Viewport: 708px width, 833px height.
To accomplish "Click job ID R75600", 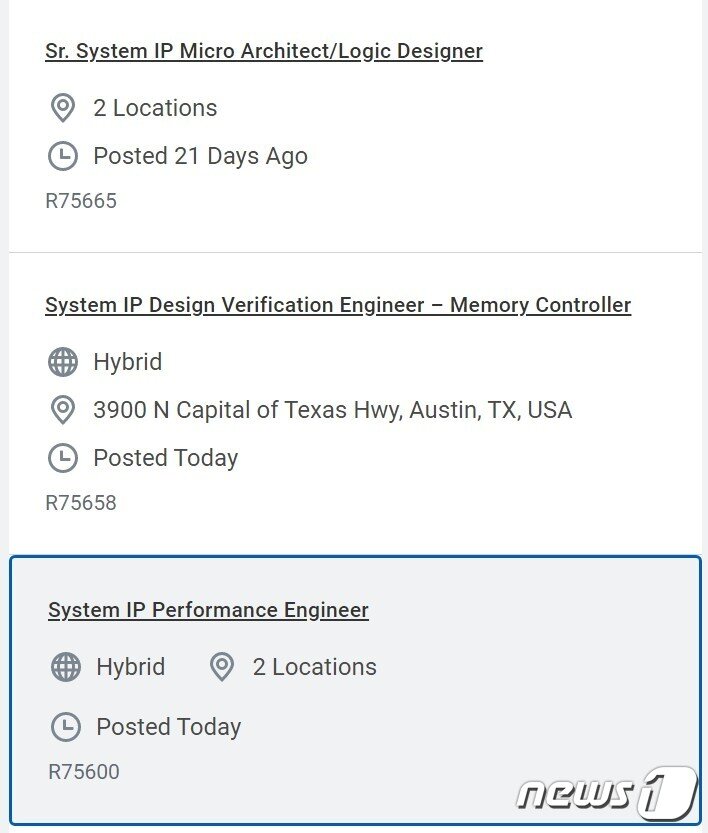I will point(84,772).
